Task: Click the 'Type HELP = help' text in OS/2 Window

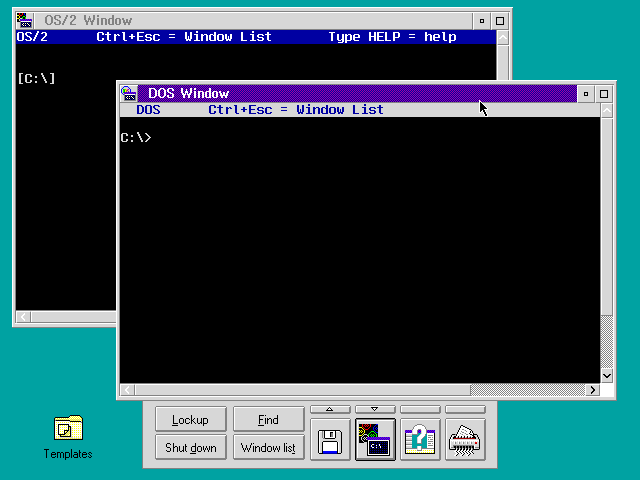Action: click(x=392, y=37)
